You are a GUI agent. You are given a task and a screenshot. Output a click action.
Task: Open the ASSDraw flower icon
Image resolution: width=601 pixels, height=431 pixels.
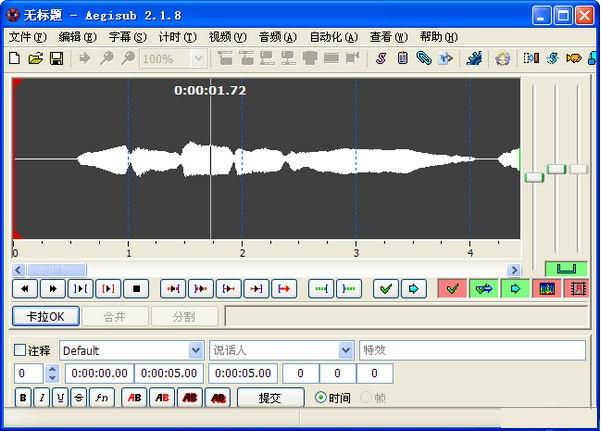[502, 59]
